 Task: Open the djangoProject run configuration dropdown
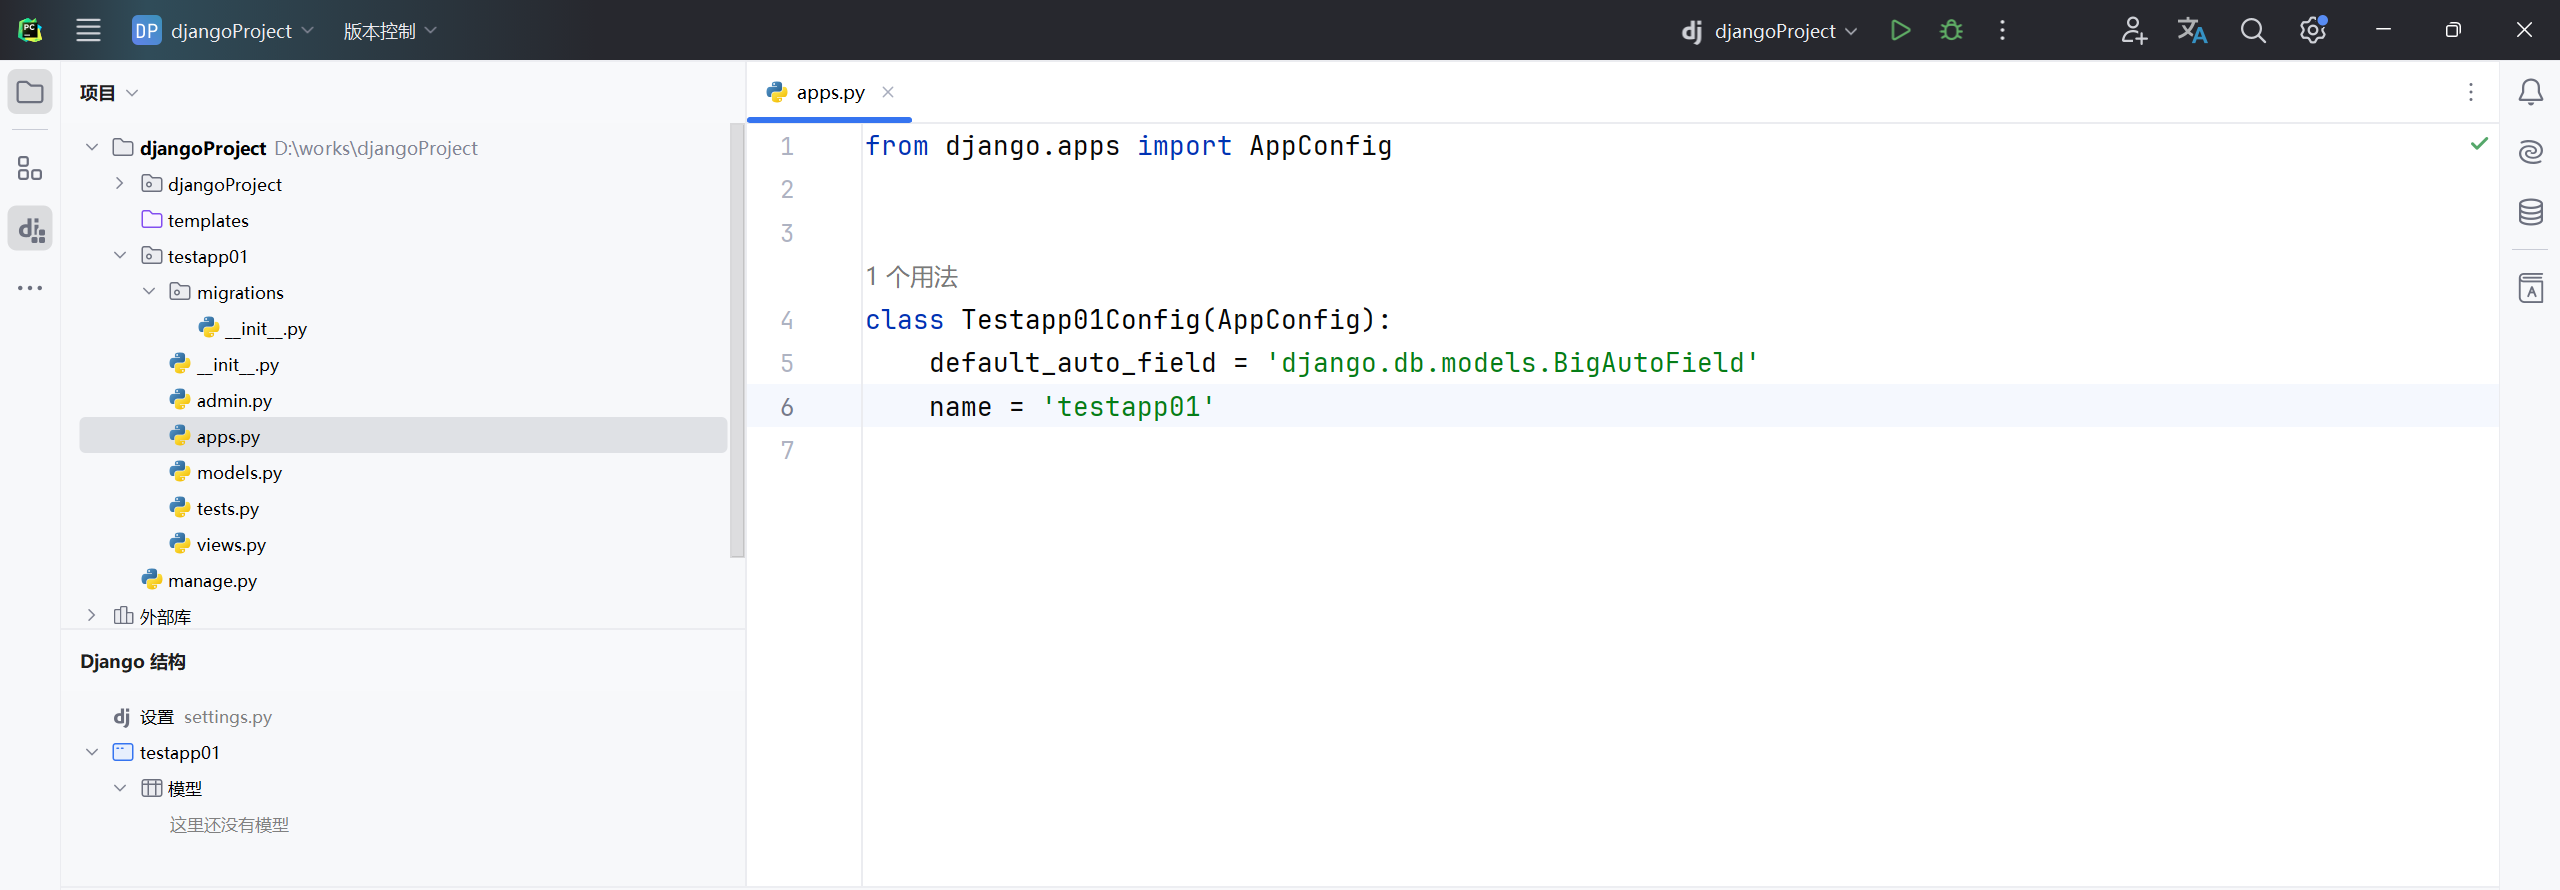(x=1769, y=30)
